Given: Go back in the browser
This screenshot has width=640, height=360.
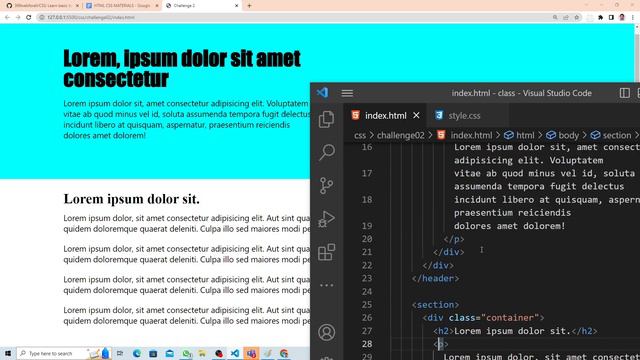Looking at the screenshot, I should click(x=7, y=17).
